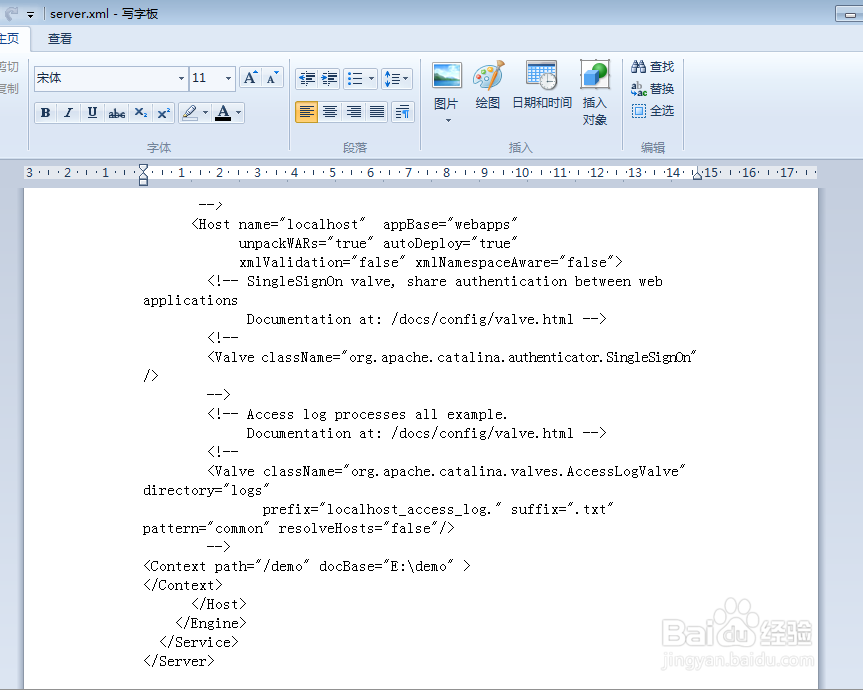Apply the text highlight color pen
The width and height of the screenshot is (863, 690).
pyautogui.click(x=189, y=113)
